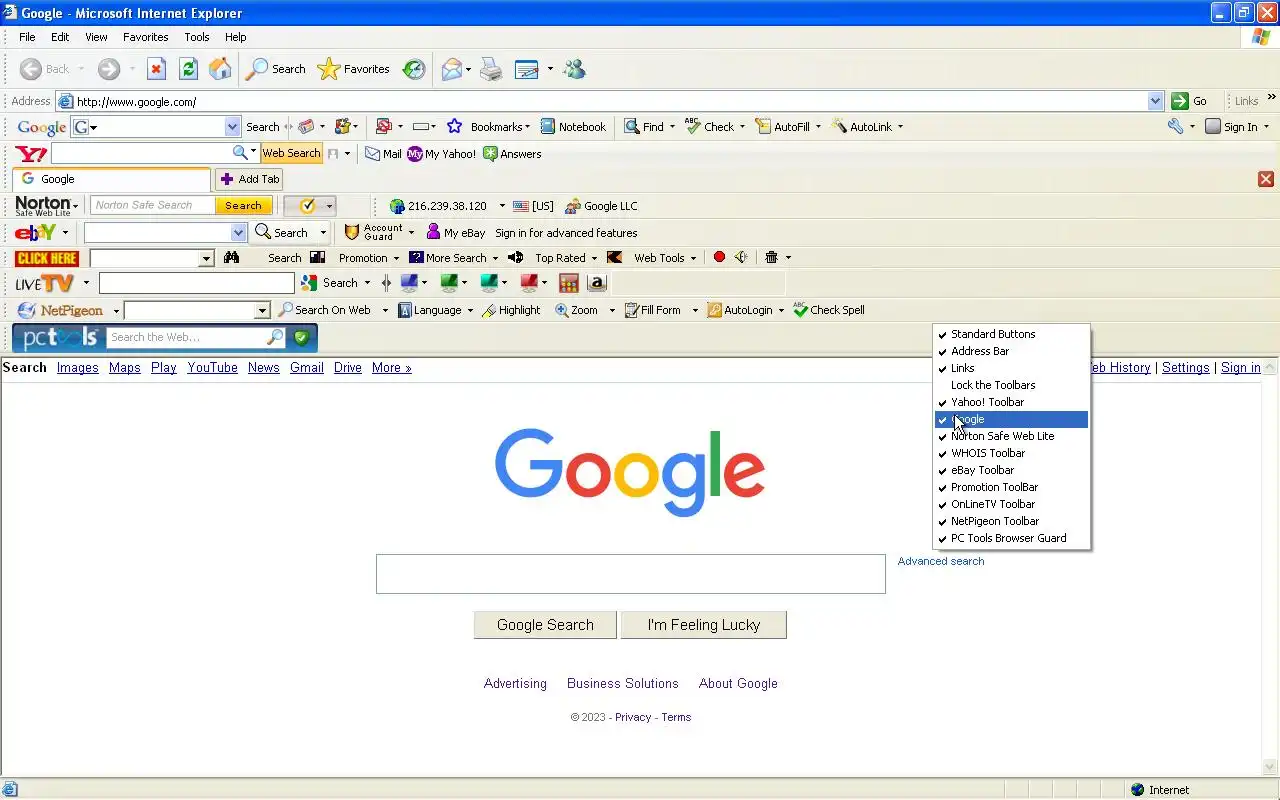Select the Google tab in the tab bar

click(x=111, y=179)
